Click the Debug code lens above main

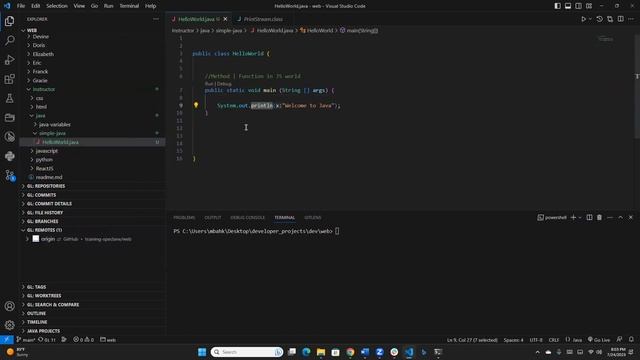point(224,84)
